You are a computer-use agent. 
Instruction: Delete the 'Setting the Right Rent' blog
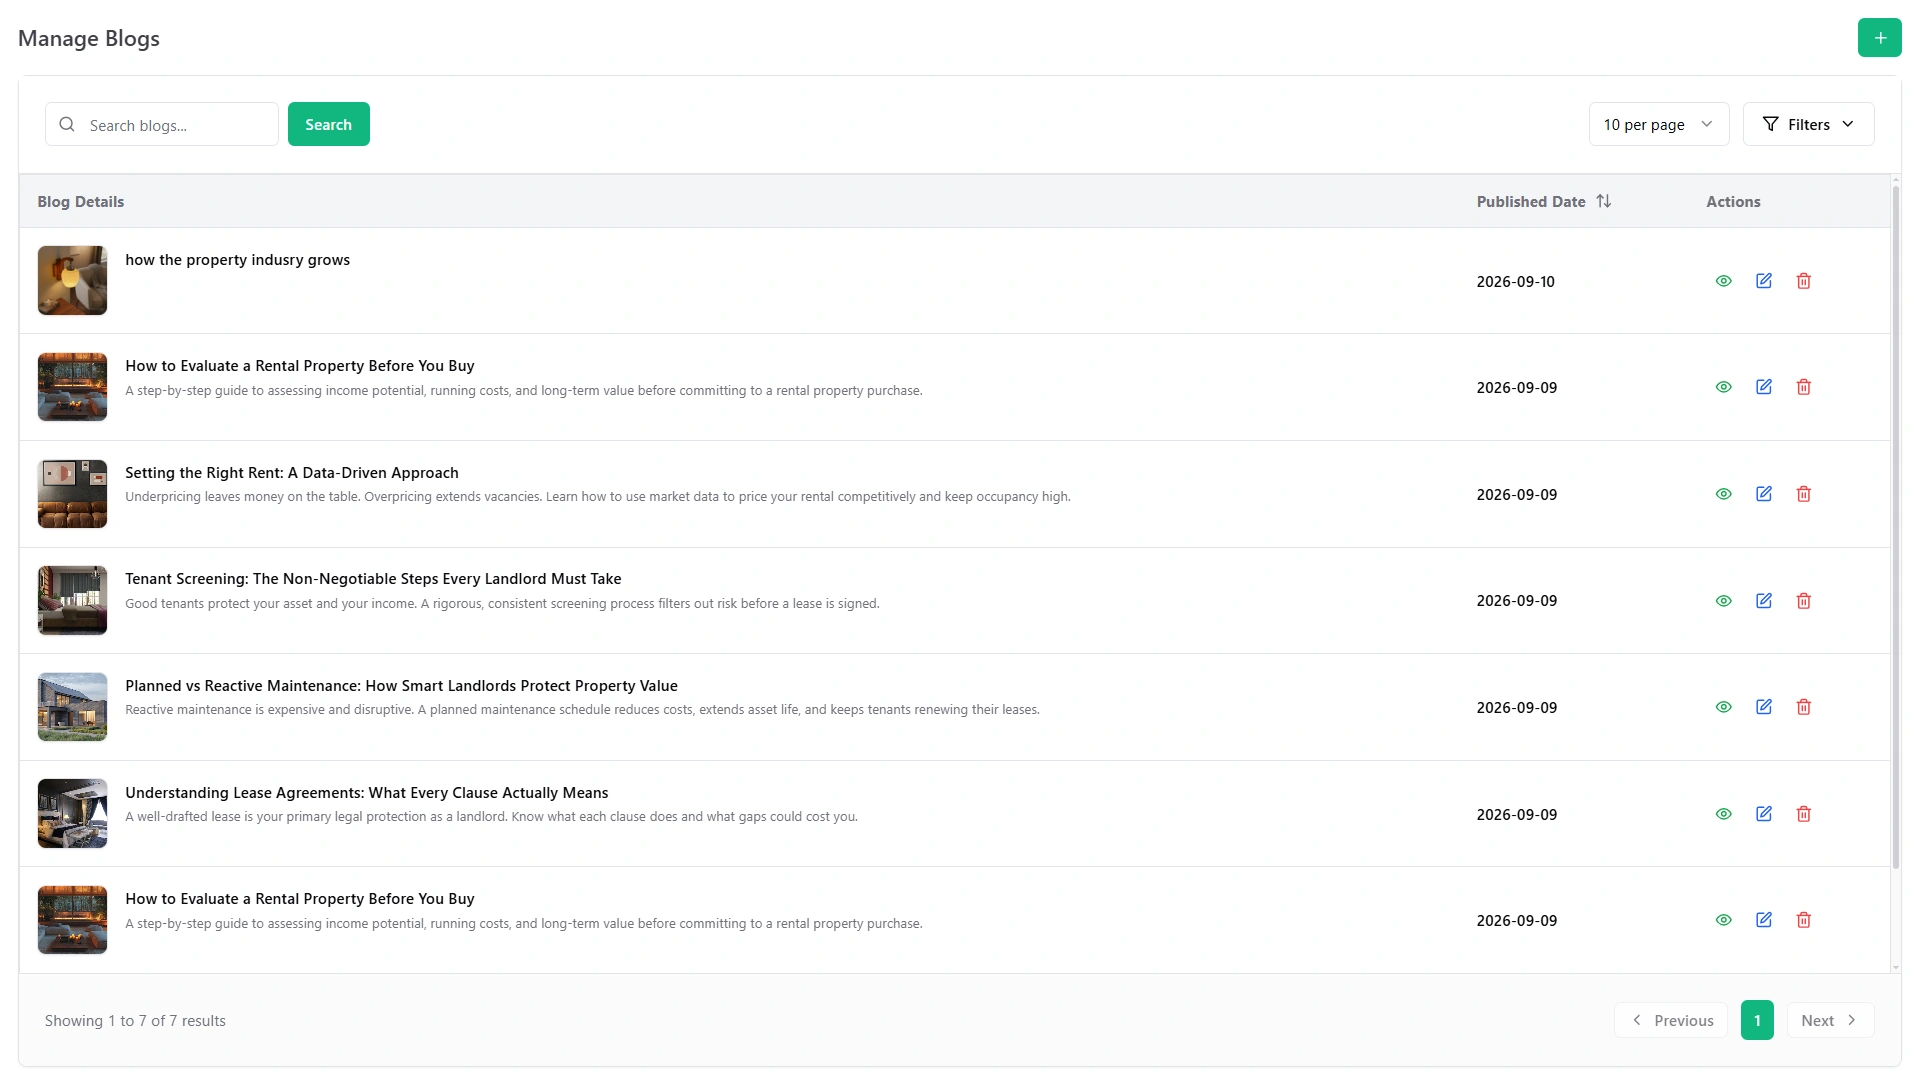(x=1803, y=494)
